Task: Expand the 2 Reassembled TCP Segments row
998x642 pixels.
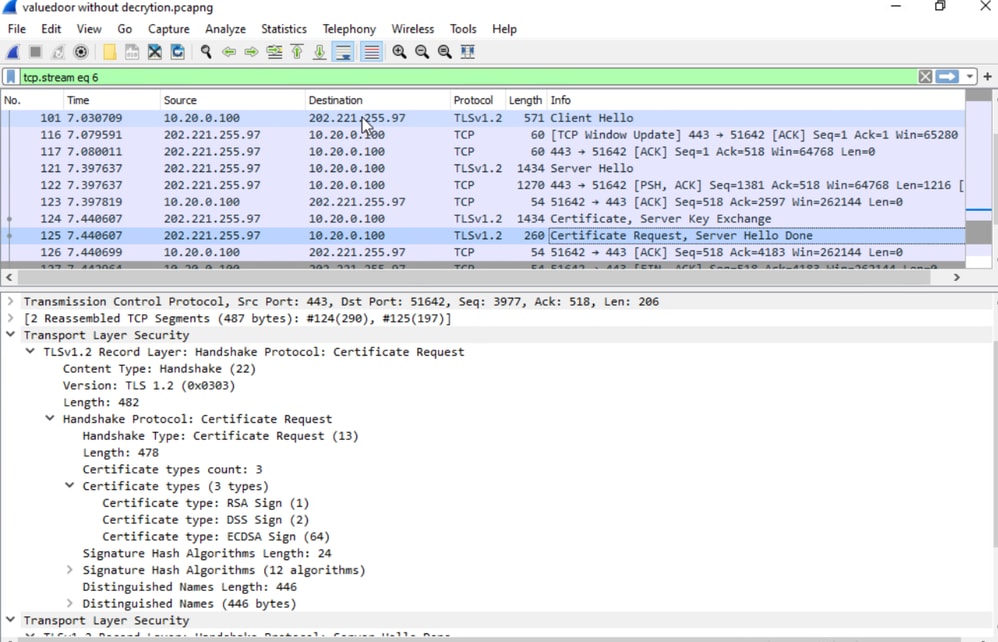Action: click(x=10, y=318)
